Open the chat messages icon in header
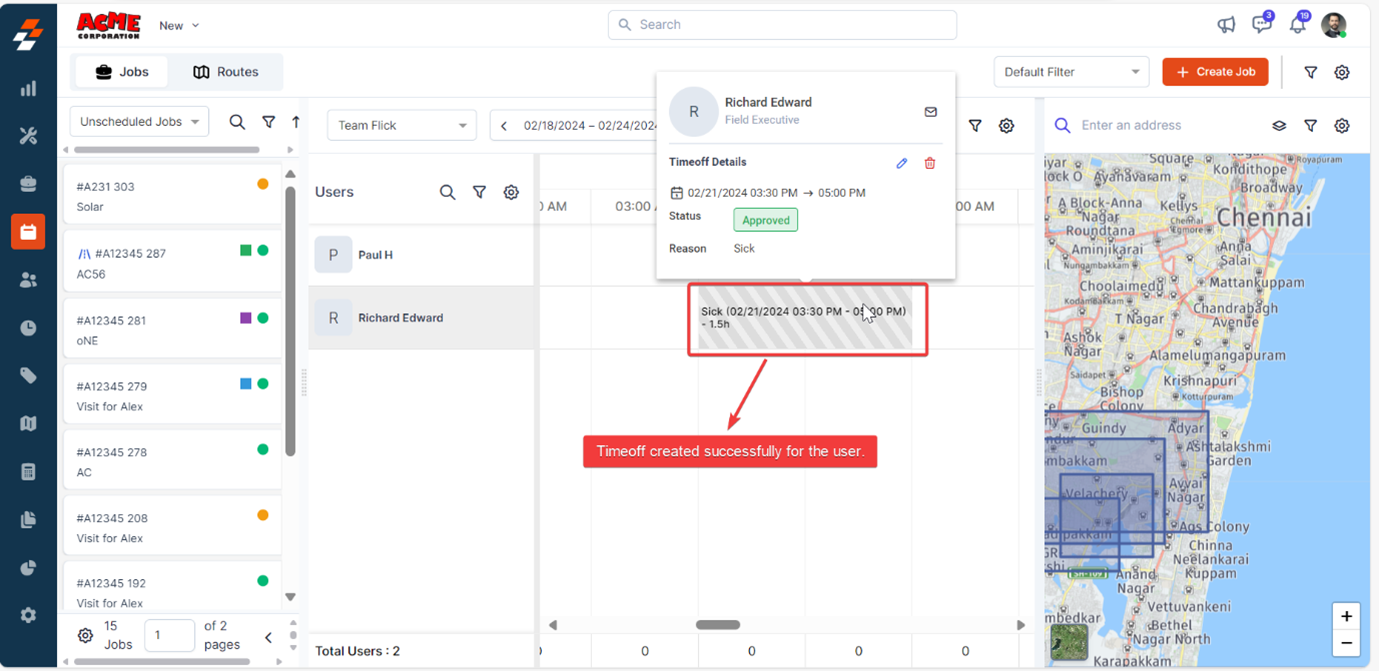The height and width of the screenshot is (671, 1379). 1261,25
